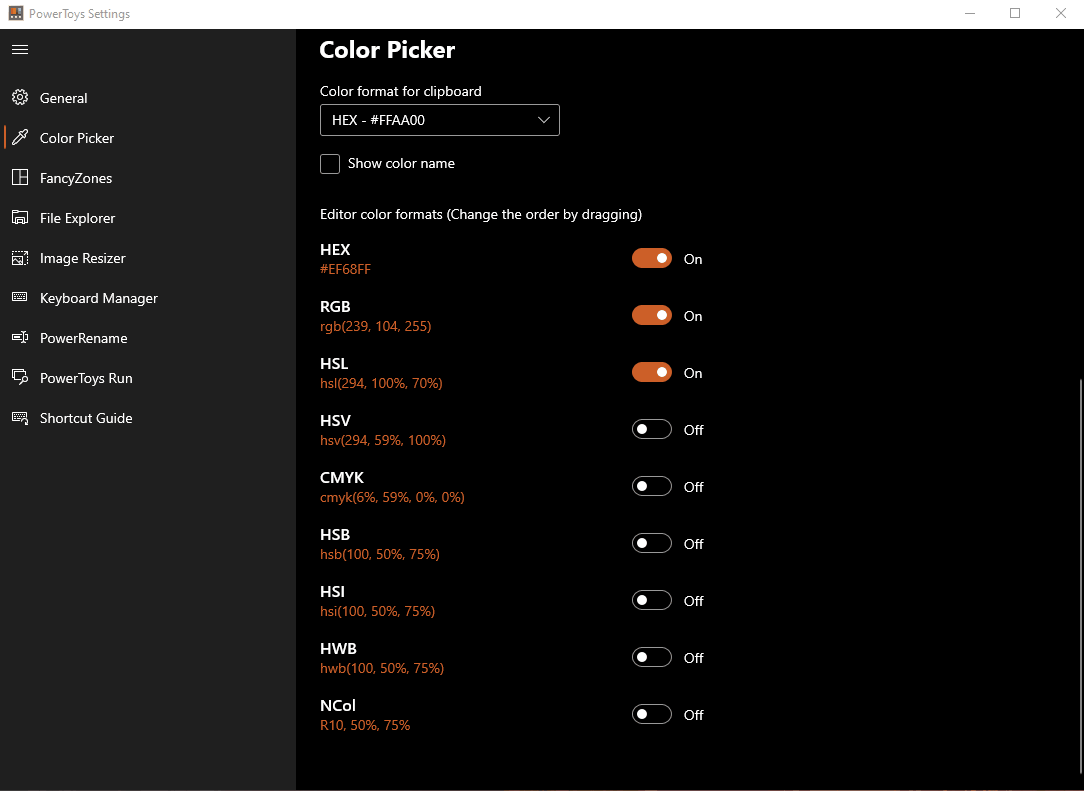Enable the CMYK color format
Screen dimensions: 1084x791
(651, 486)
